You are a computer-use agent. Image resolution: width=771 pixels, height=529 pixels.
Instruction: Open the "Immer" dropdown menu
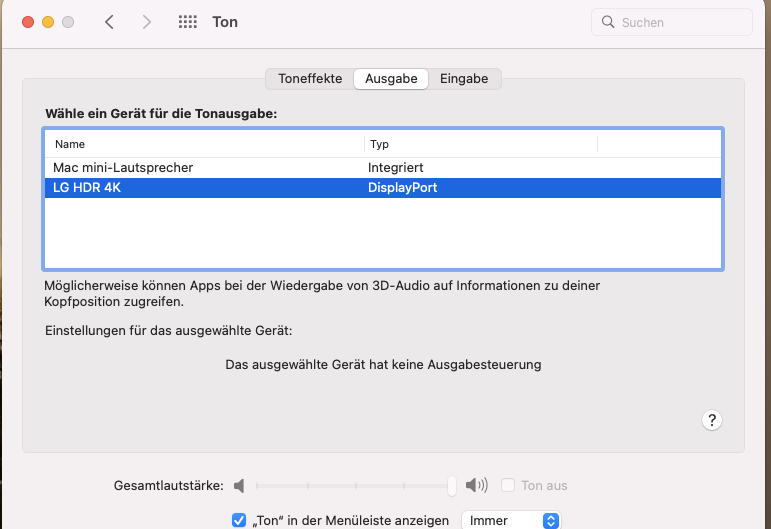[510, 520]
